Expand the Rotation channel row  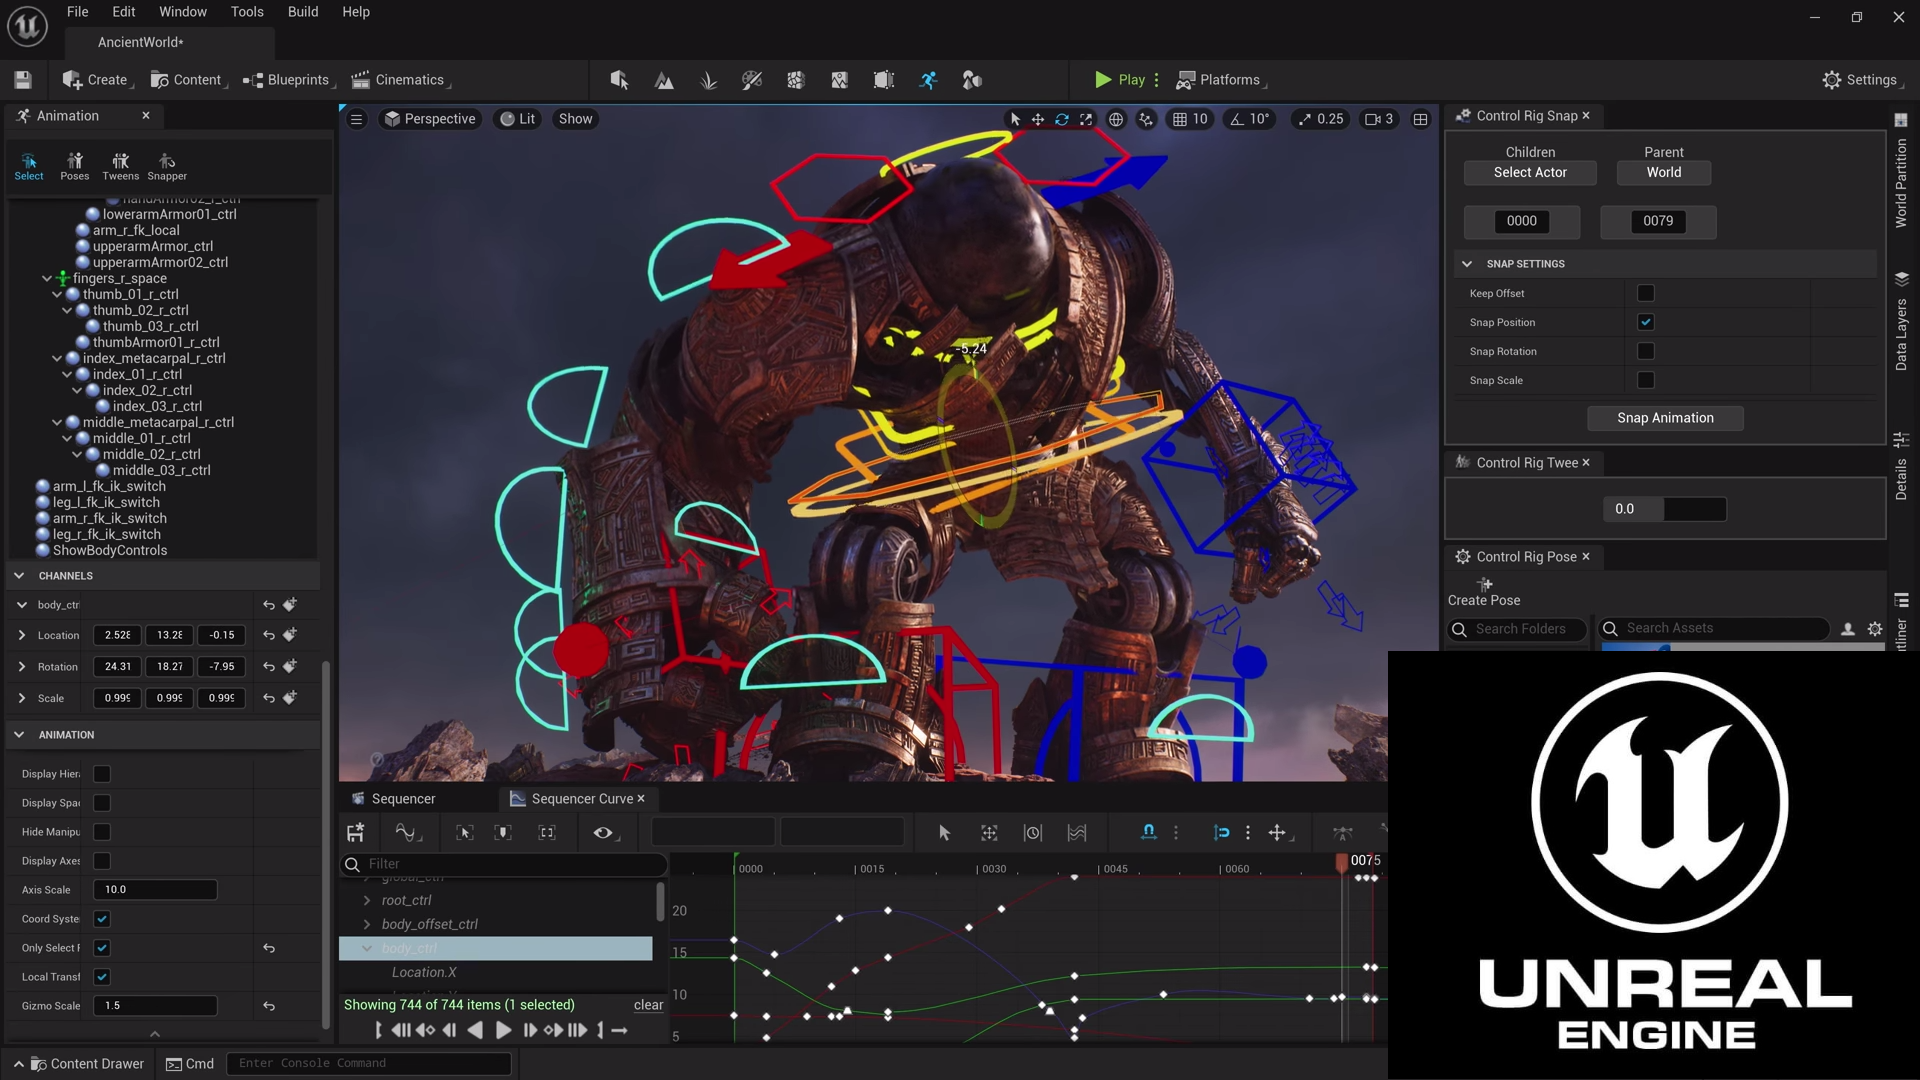pyautogui.click(x=22, y=667)
